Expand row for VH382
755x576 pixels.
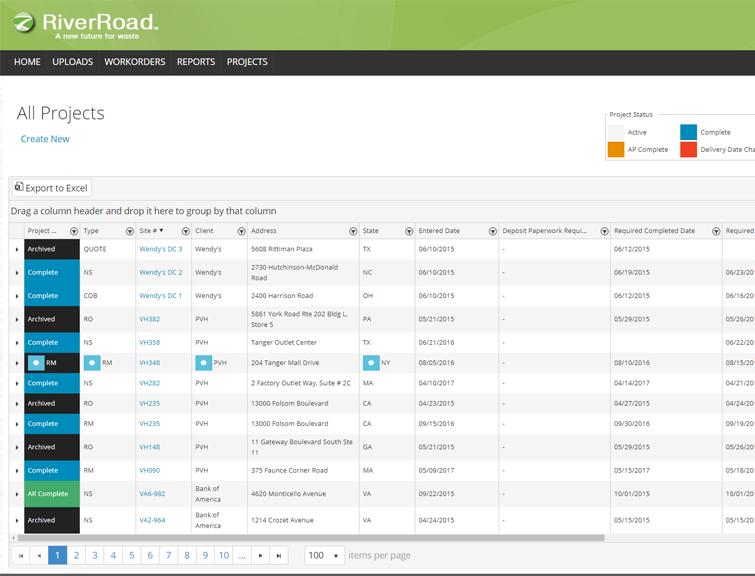[17, 319]
